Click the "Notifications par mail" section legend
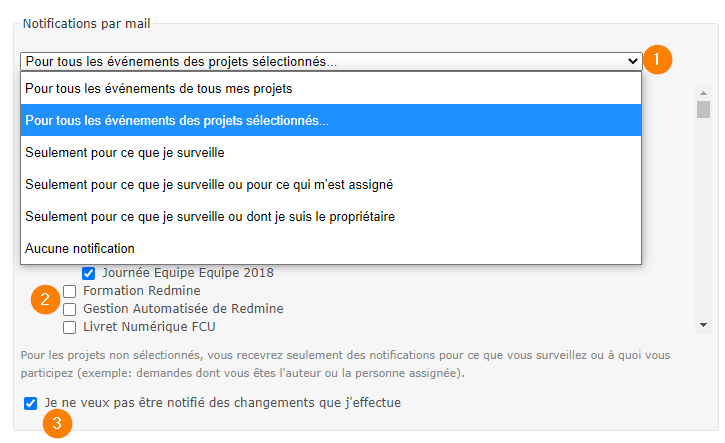 pos(85,22)
